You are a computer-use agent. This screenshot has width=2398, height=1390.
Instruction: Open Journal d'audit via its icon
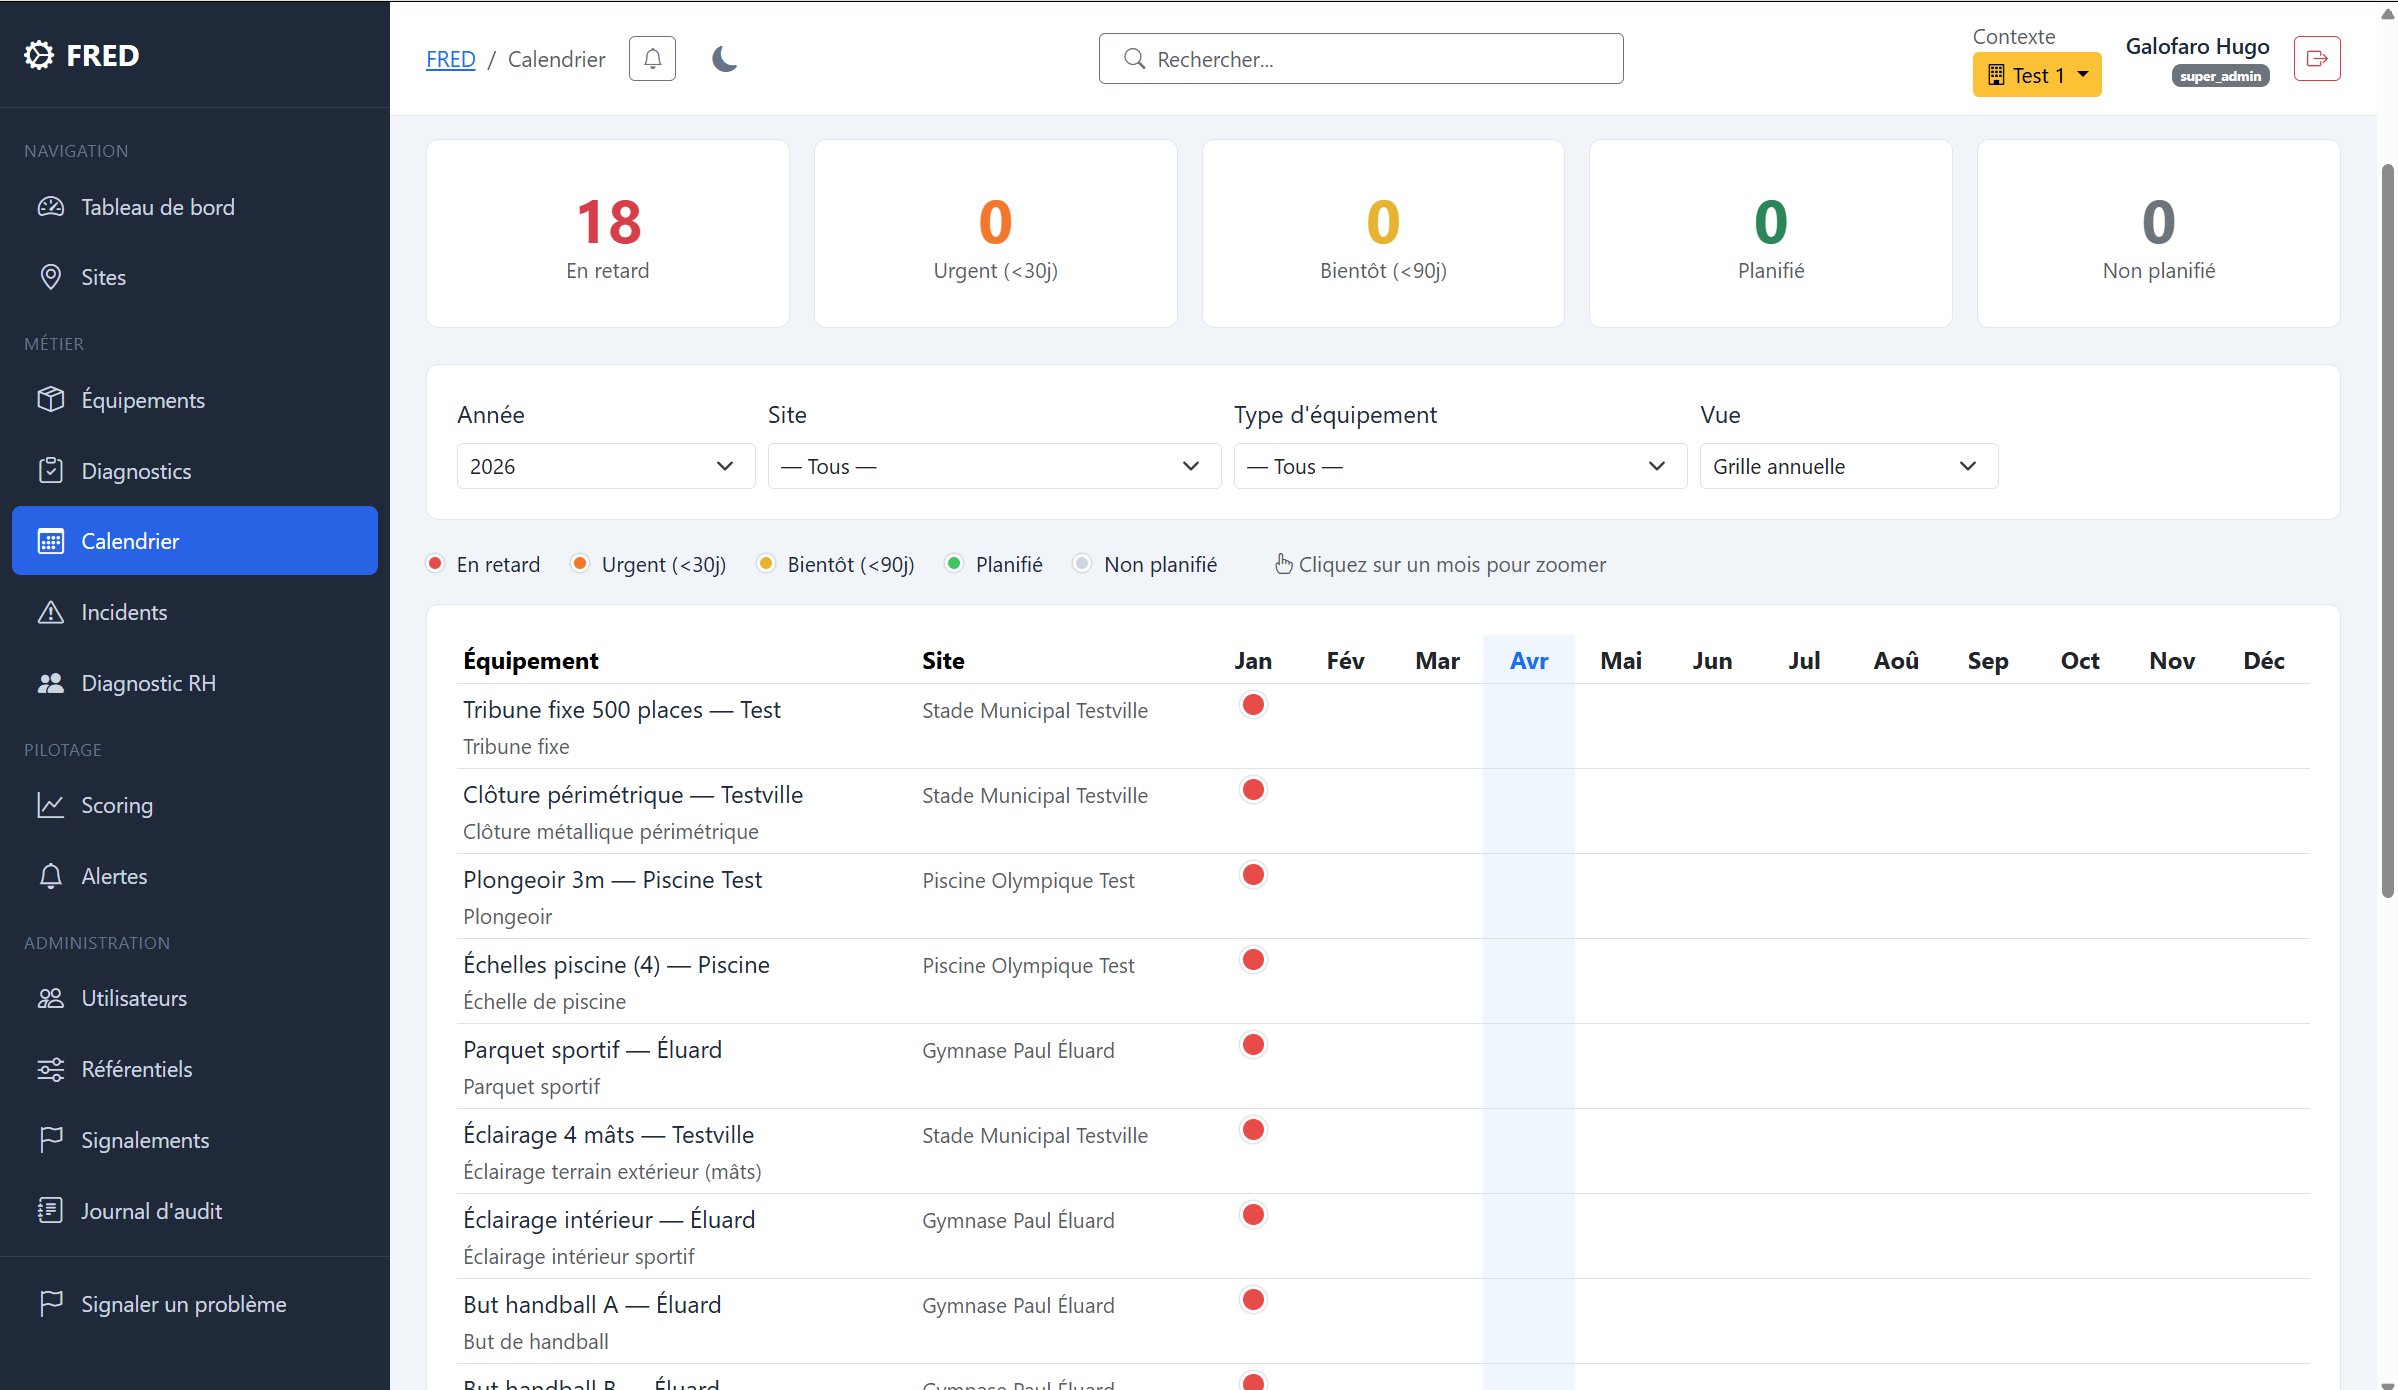coord(50,1210)
